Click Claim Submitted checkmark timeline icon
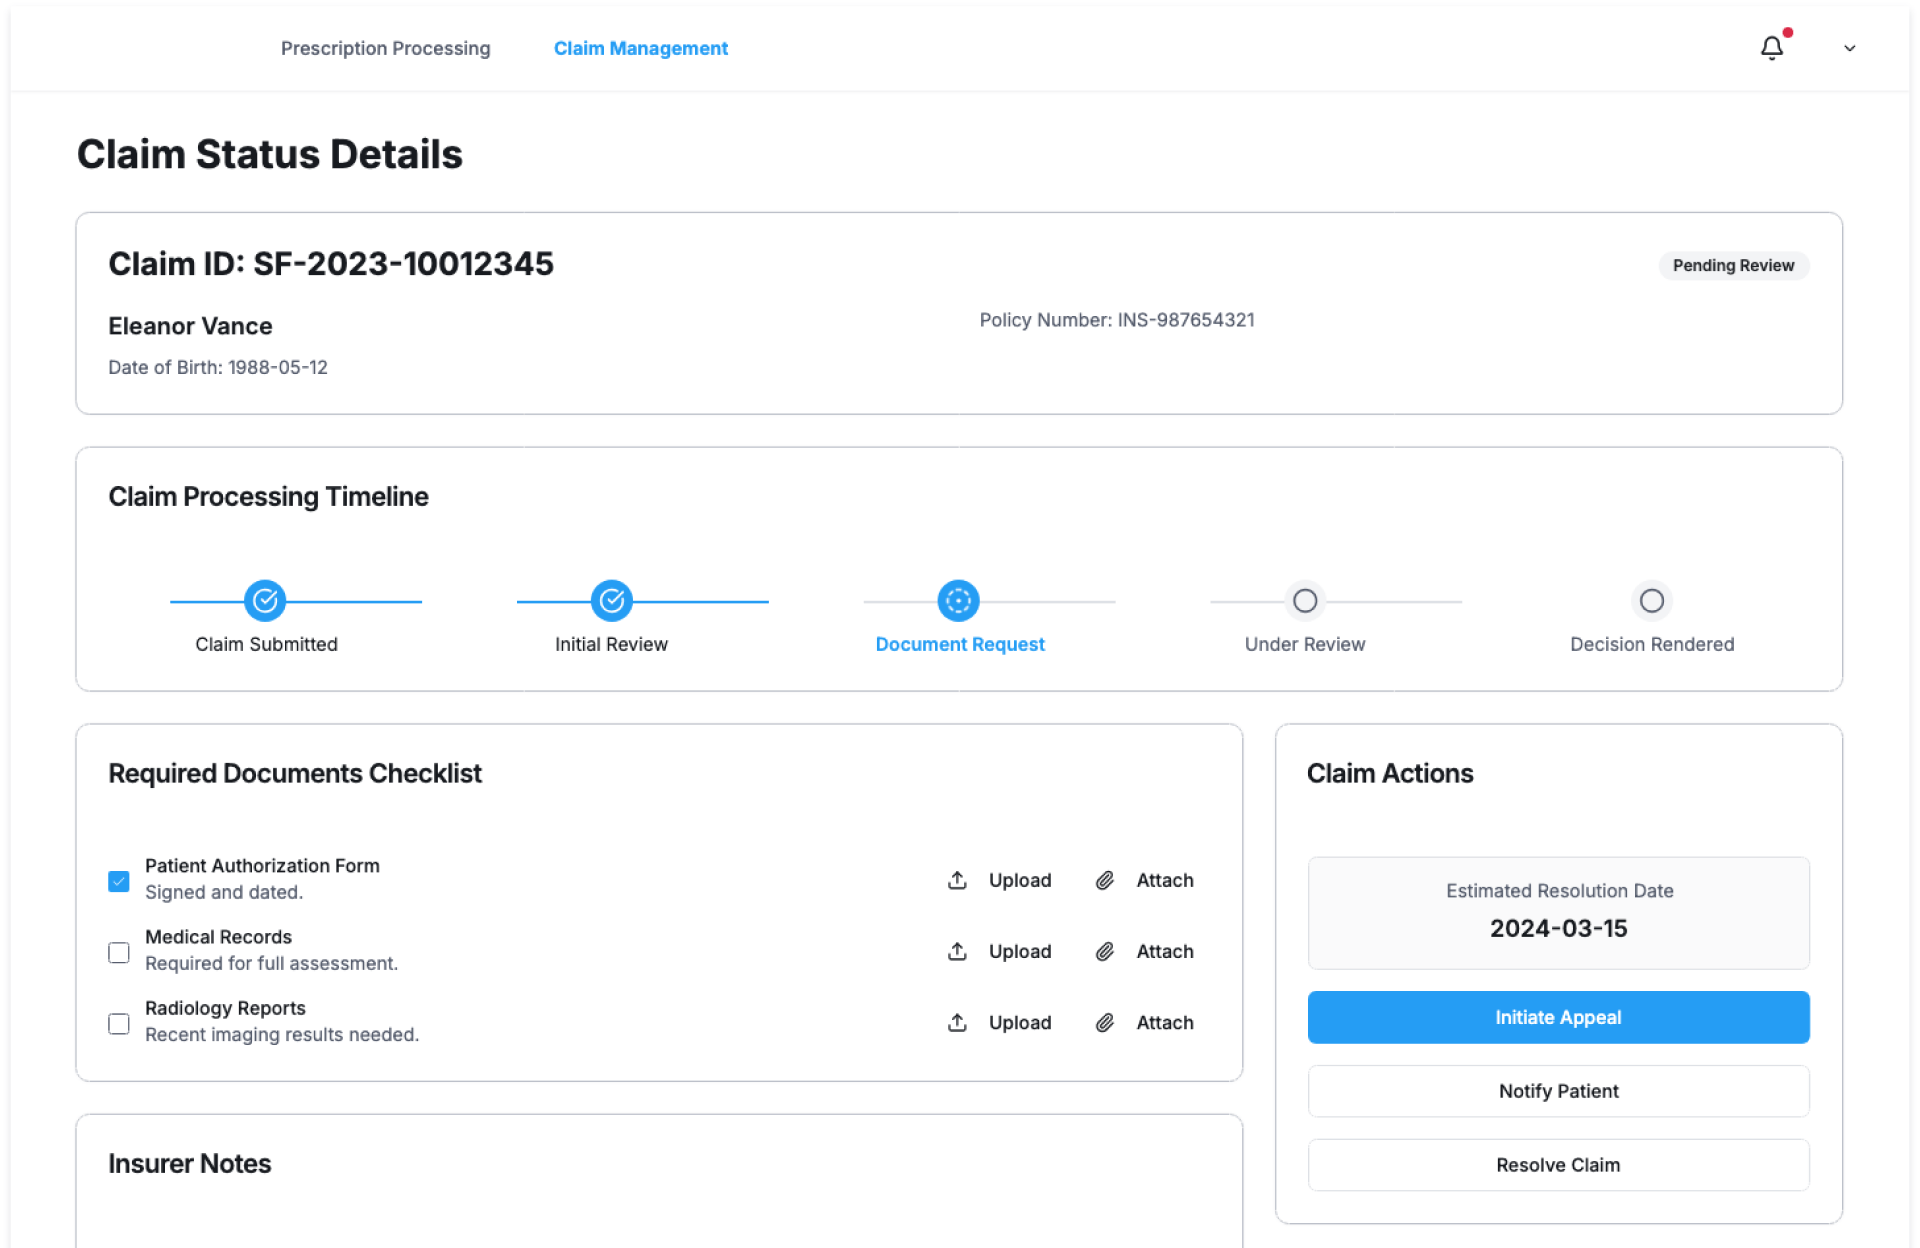 pos(265,601)
